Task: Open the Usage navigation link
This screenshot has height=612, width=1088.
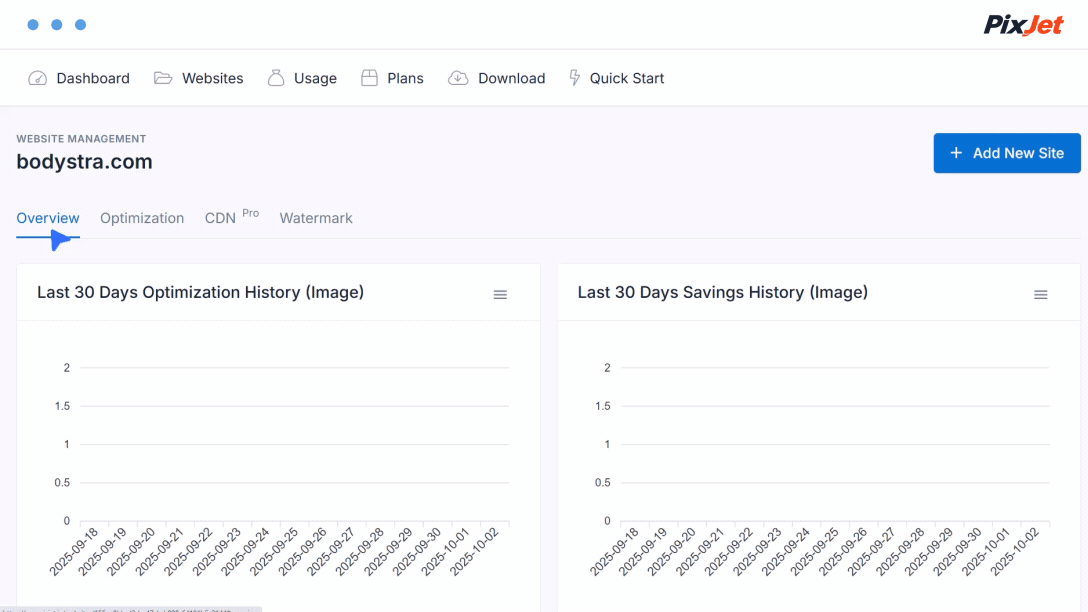Action: click(x=315, y=78)
